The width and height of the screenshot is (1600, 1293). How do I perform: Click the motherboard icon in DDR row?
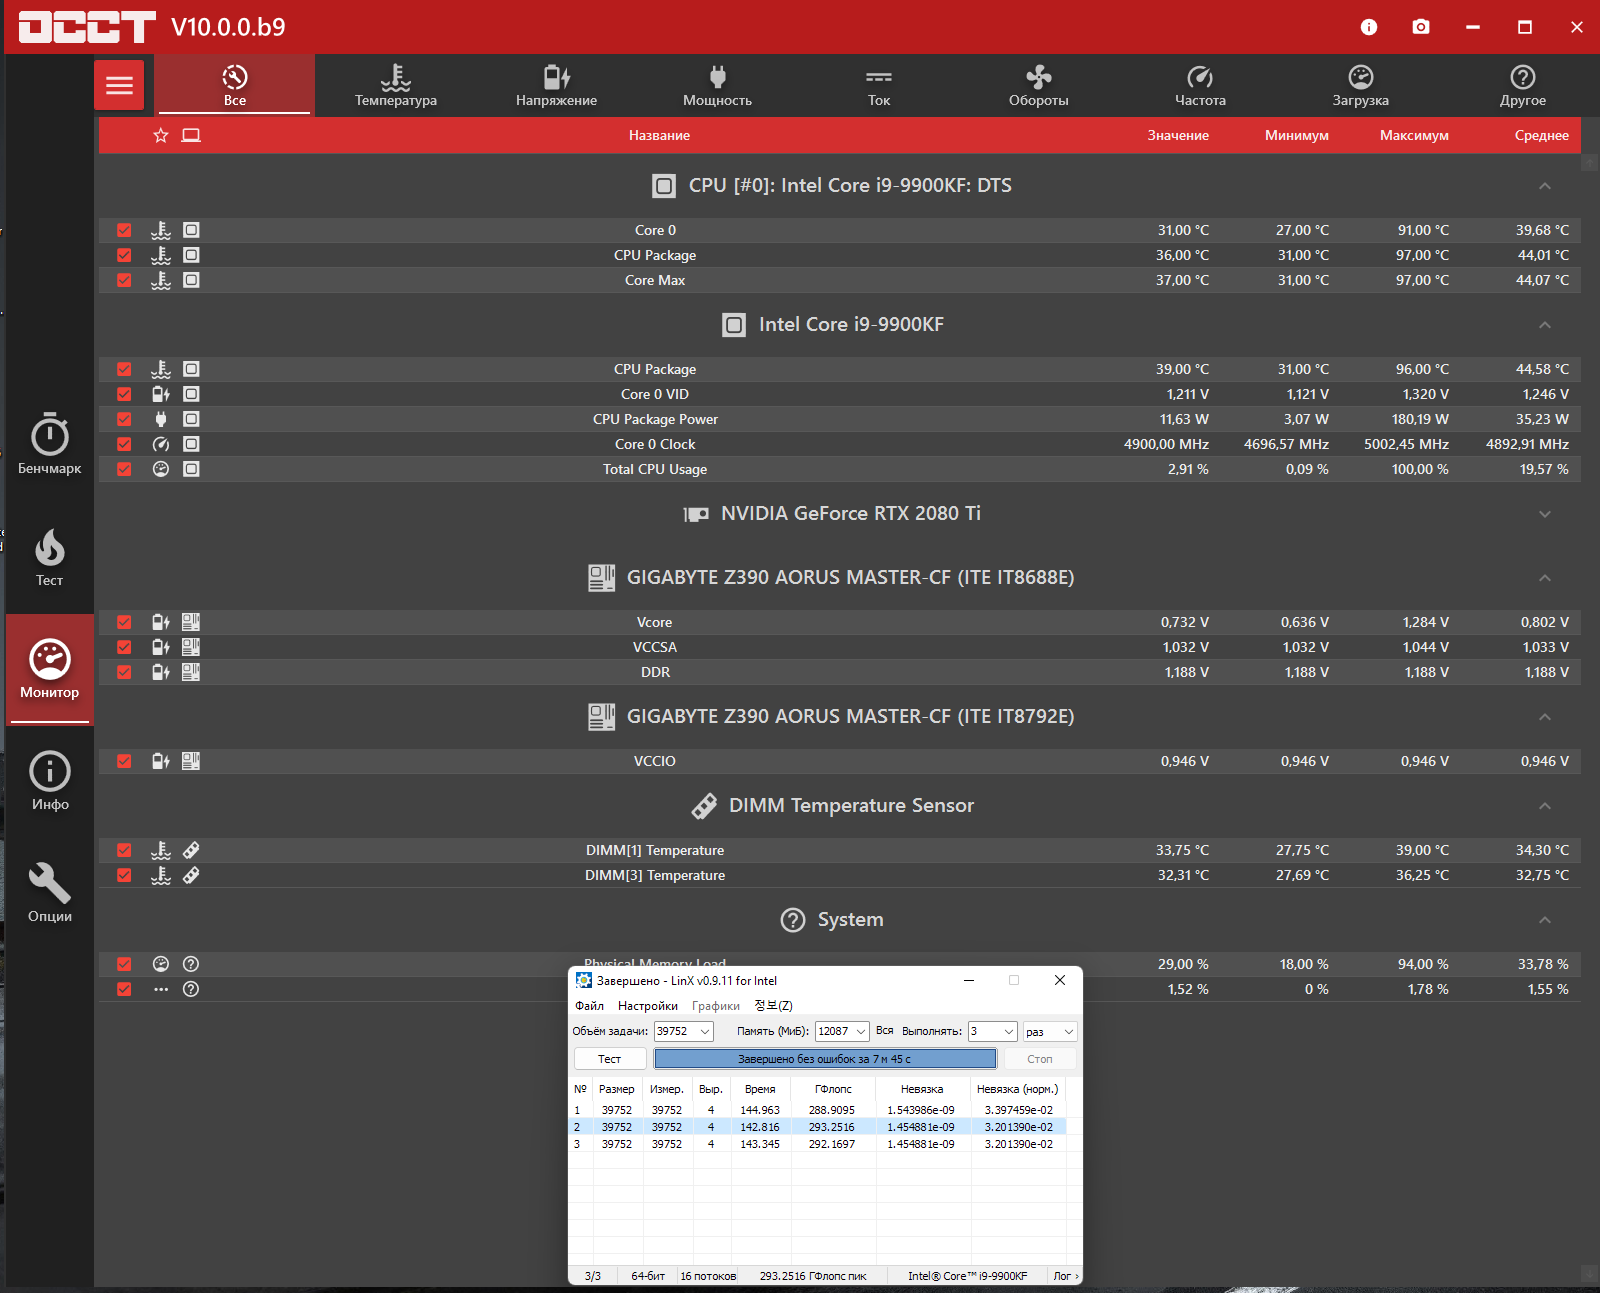pos(191,672)
